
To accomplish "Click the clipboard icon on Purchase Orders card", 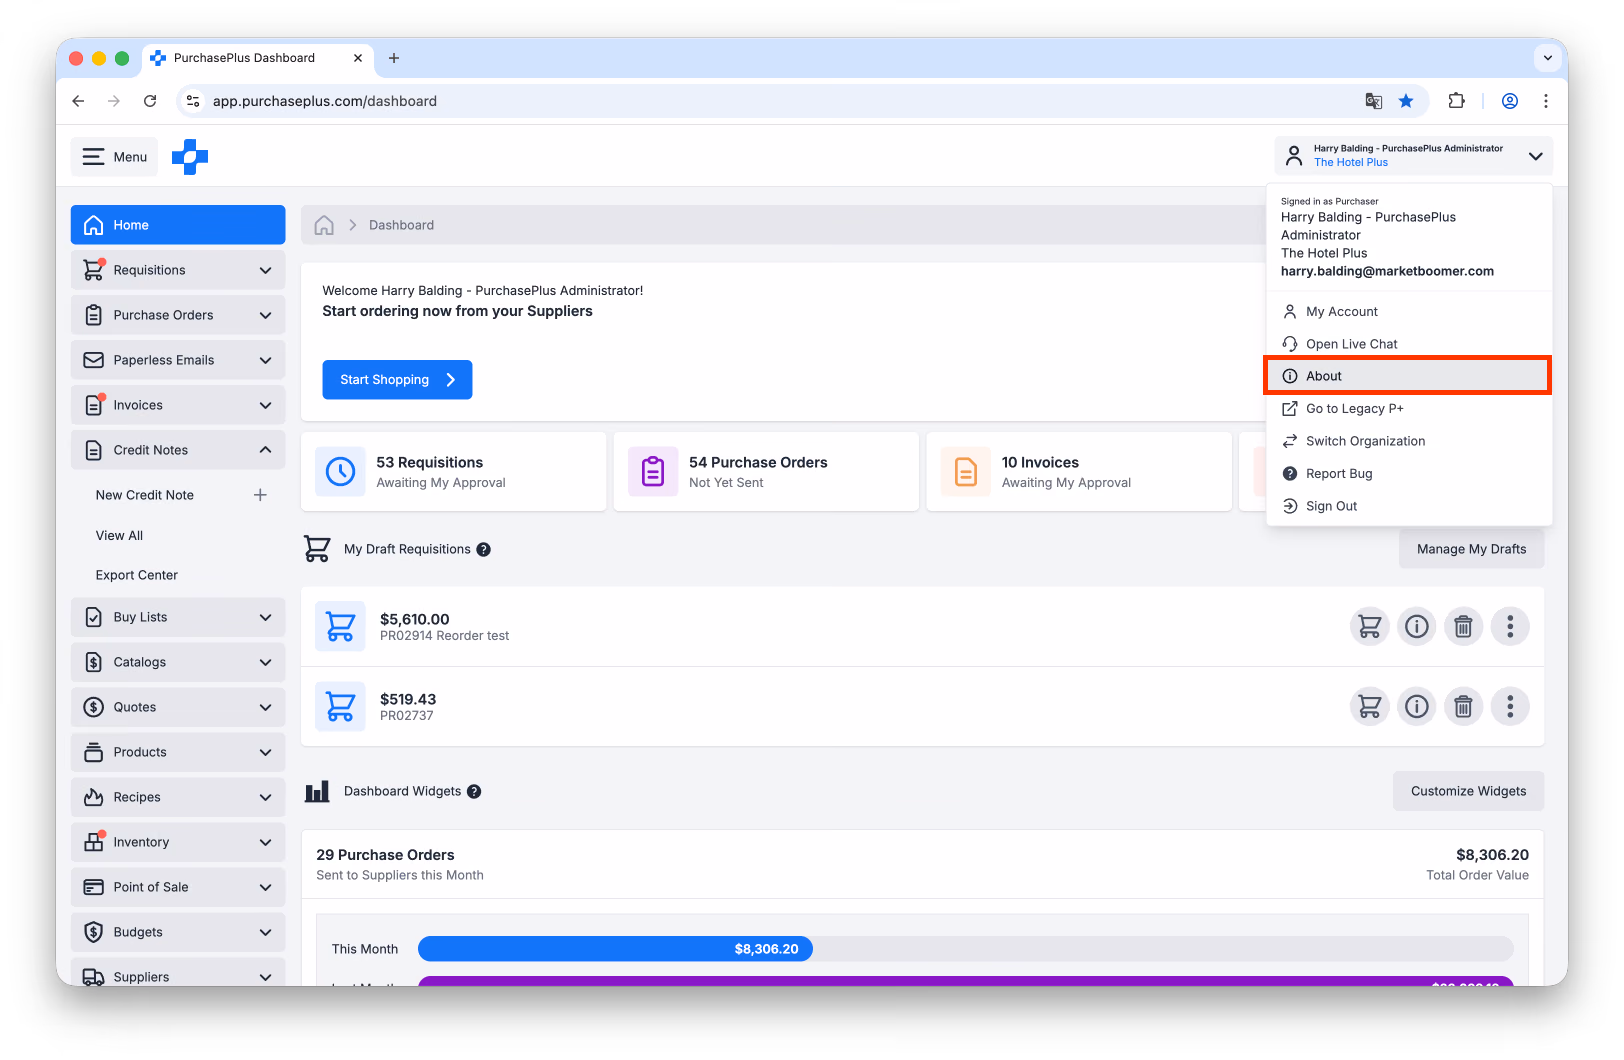I will 653,472.
